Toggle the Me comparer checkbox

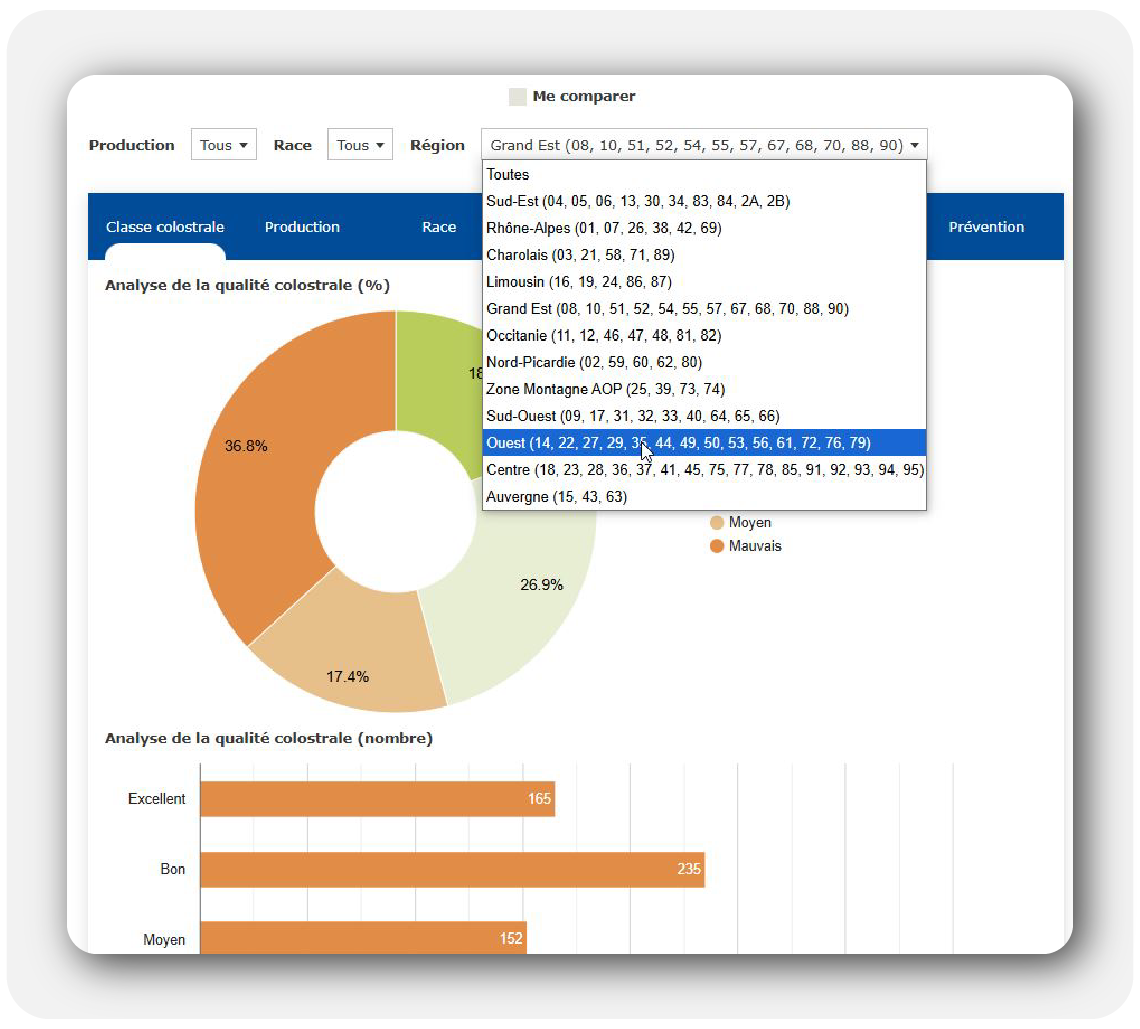(518, 97)
